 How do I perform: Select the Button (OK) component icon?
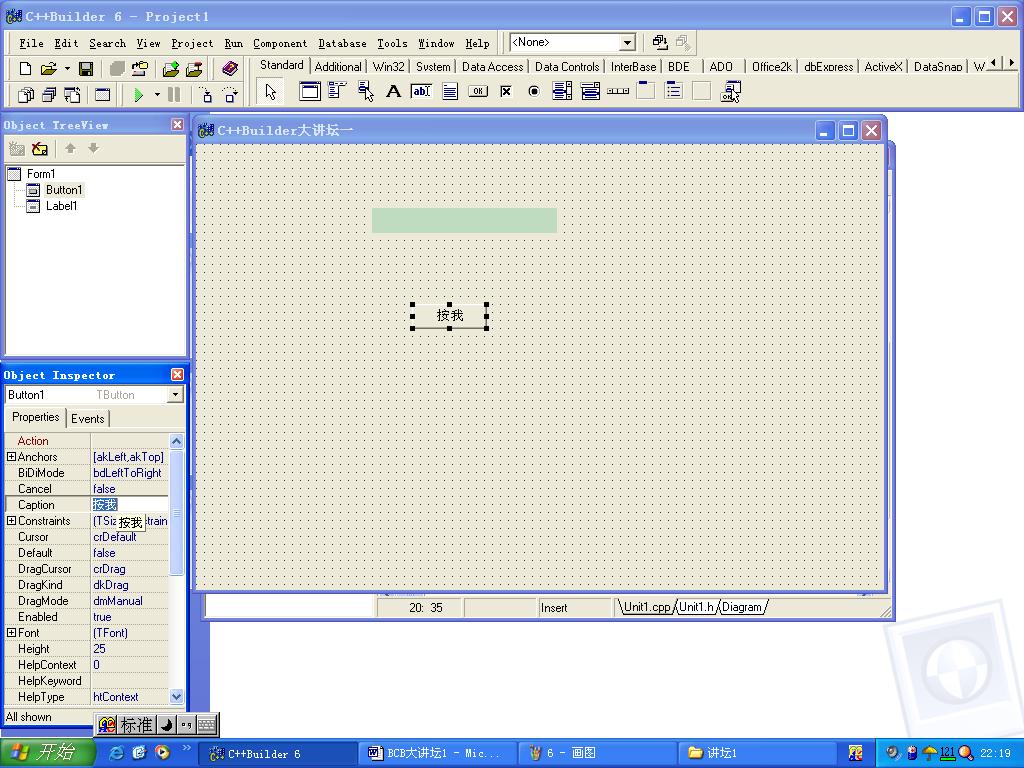click(477, 91)
